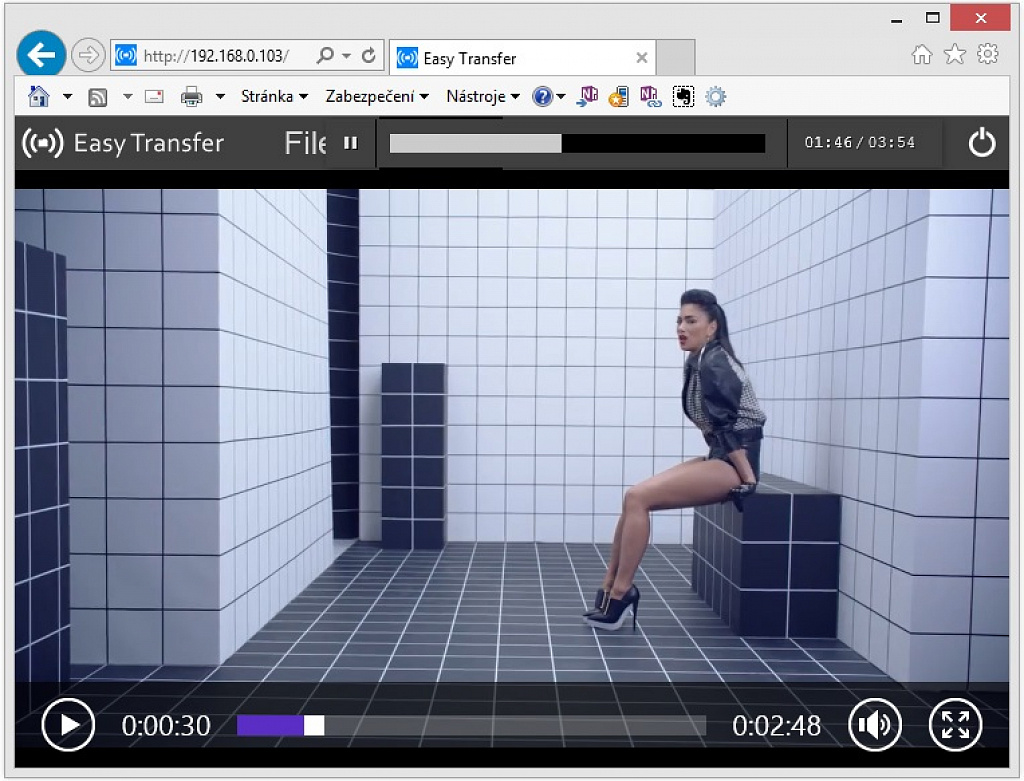
Task: Click the remaining time 0:02:48
Action: (776, 726)
